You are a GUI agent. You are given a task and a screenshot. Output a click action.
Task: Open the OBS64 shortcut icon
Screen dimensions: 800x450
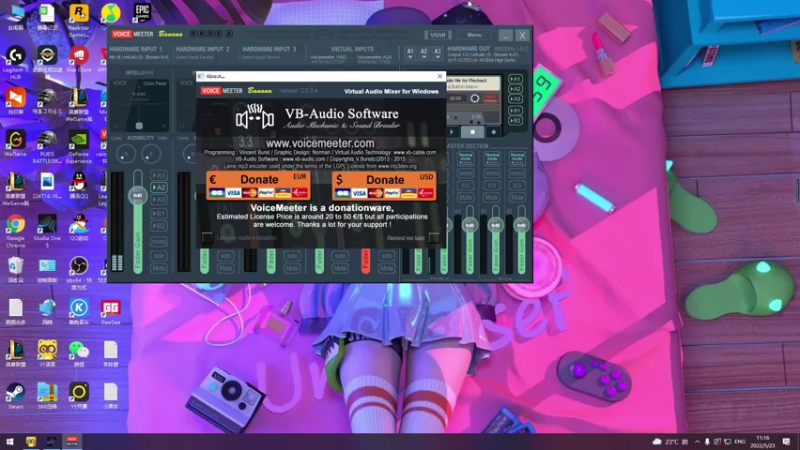[x=79, y=273]
